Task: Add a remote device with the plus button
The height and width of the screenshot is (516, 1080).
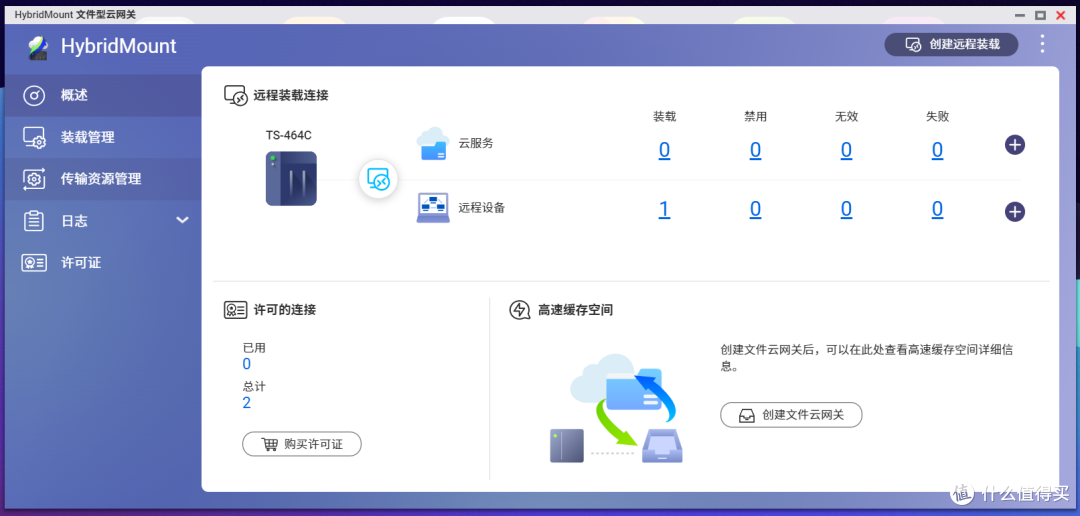Action: click(x=1015, y=211)
